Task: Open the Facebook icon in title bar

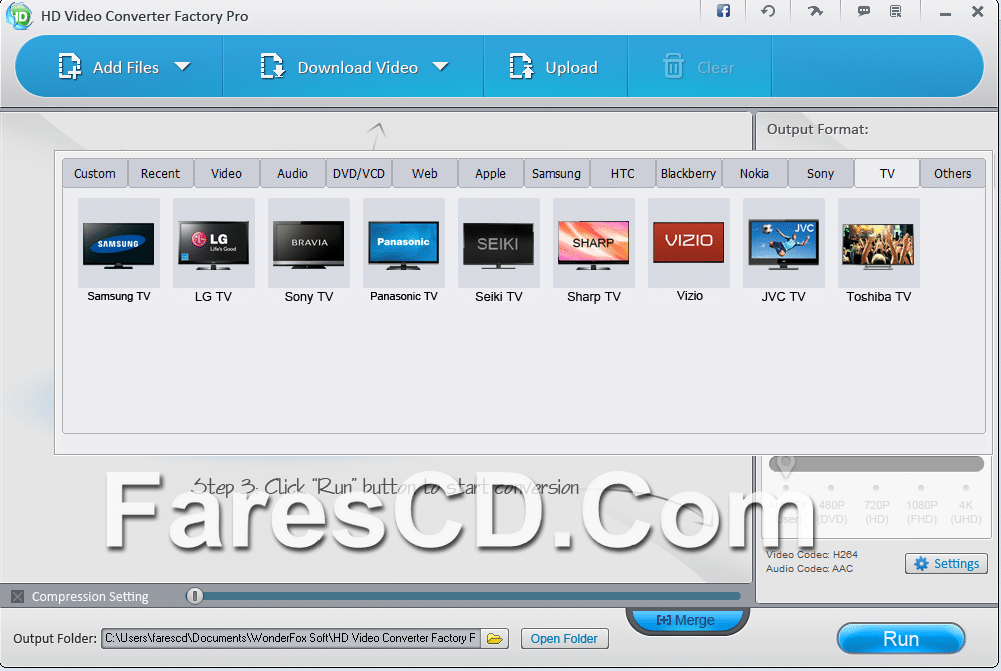Action: tap(723, 11)
